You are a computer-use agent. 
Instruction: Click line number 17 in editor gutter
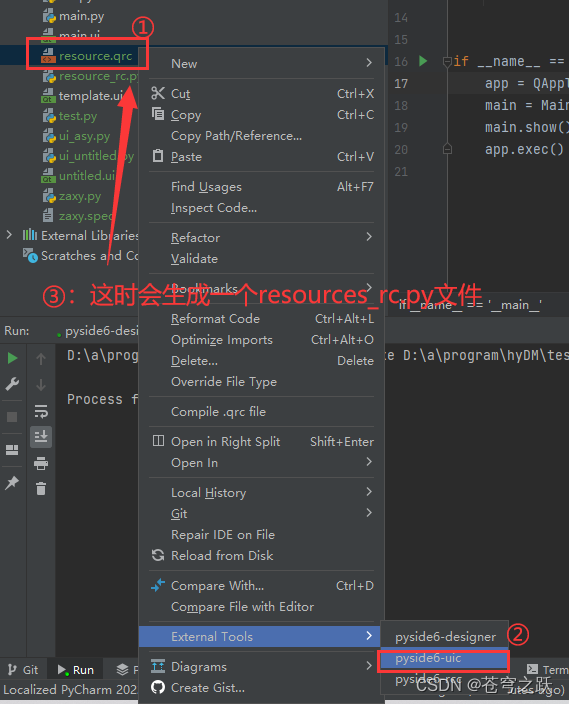(401, 84)
